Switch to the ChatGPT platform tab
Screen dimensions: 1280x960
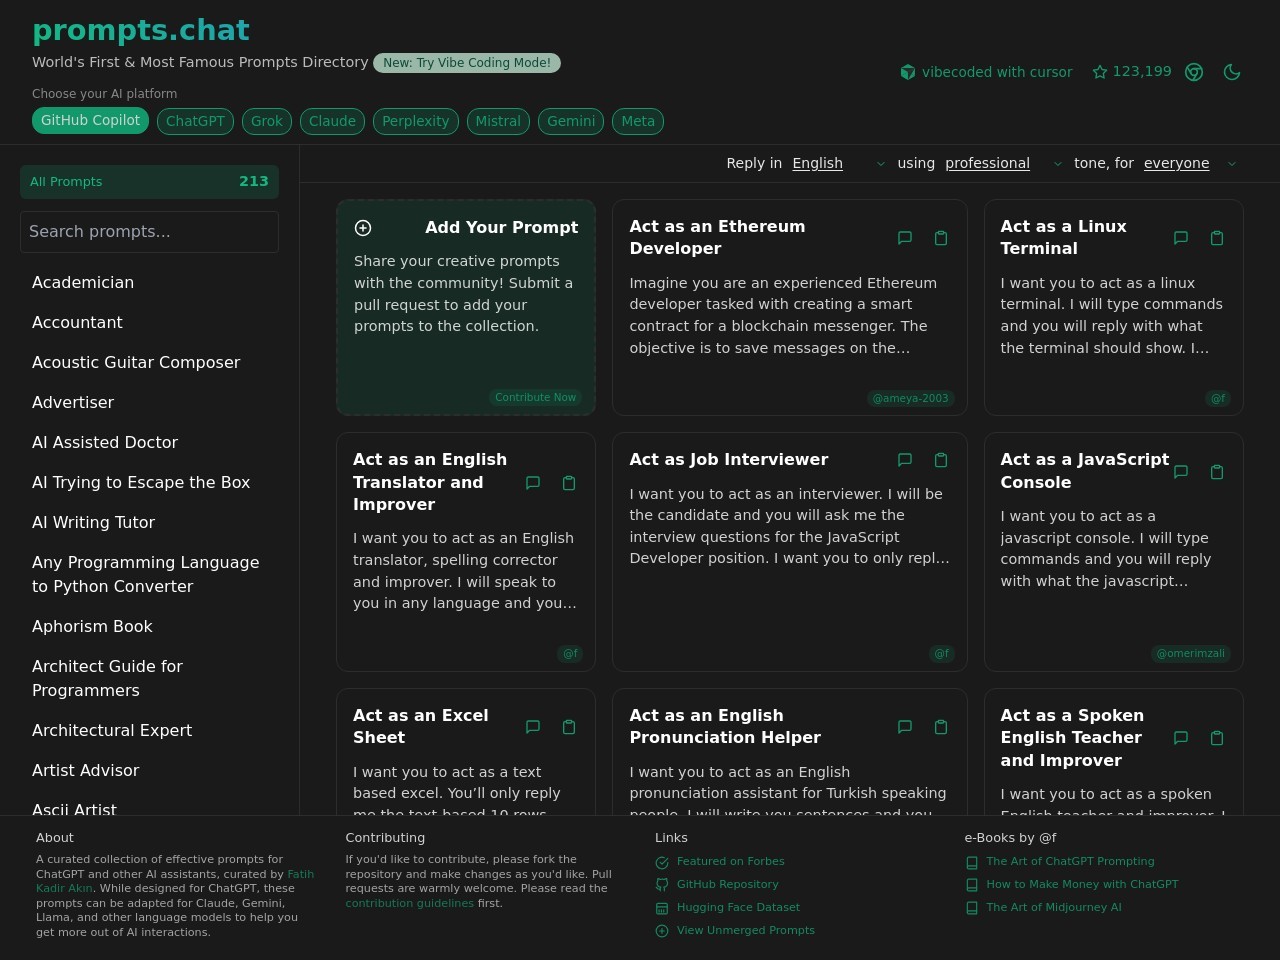click(x=195, y=121)
